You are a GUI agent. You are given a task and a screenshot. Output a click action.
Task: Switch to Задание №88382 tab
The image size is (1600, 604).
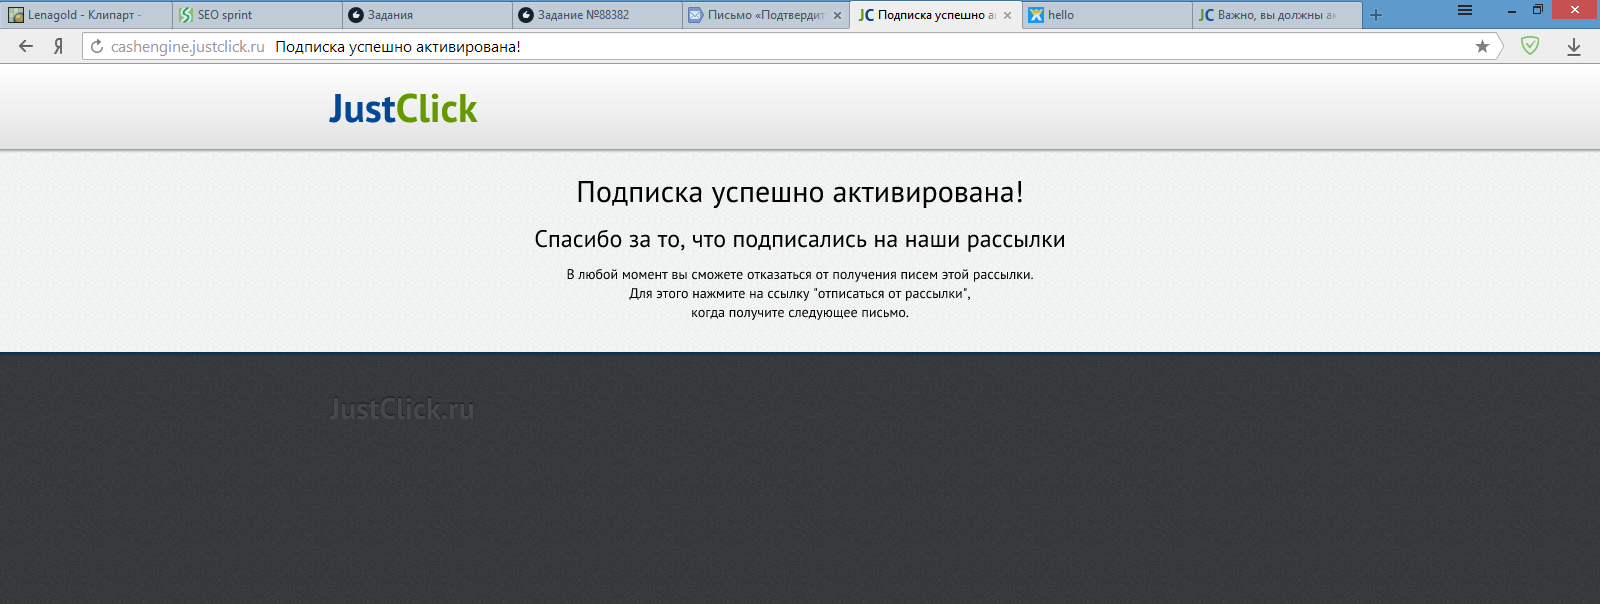point(596,15)
